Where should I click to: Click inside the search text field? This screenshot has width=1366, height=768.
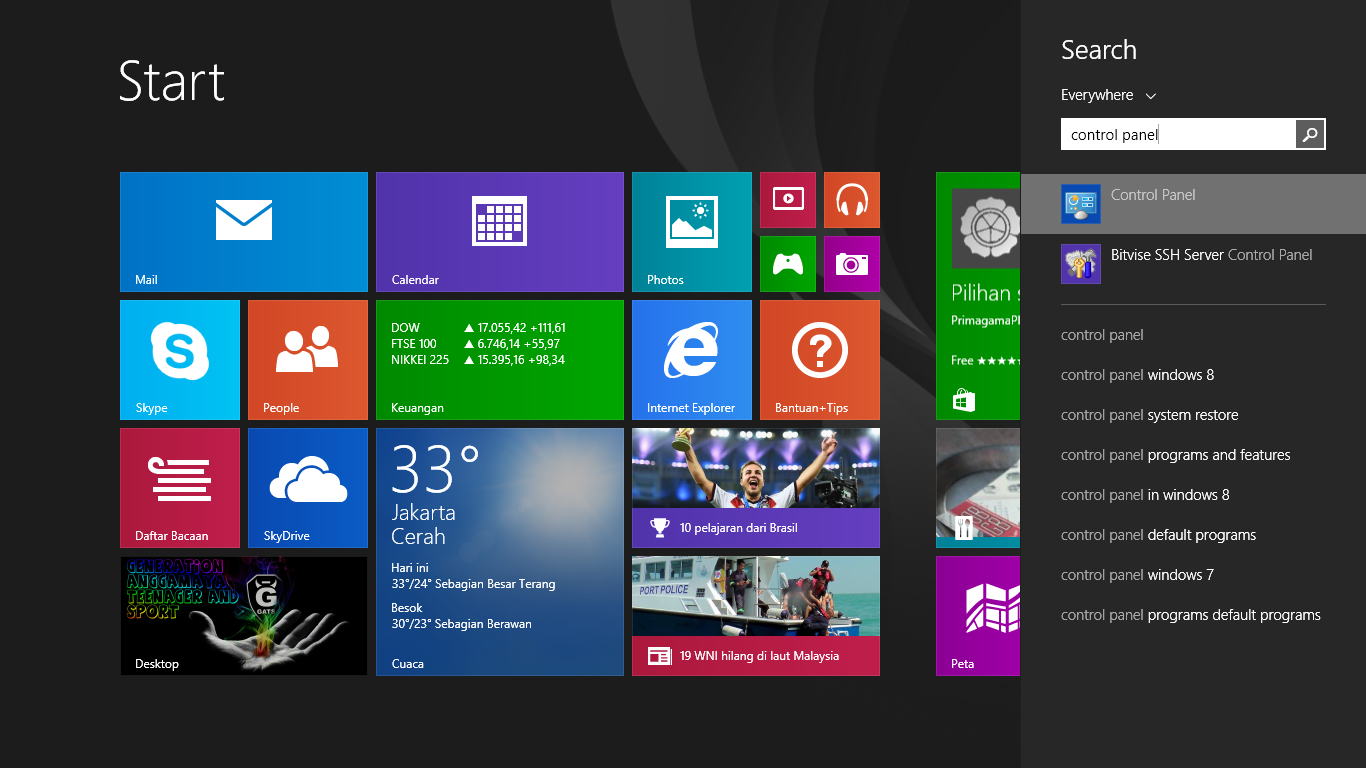(1178, 134)
